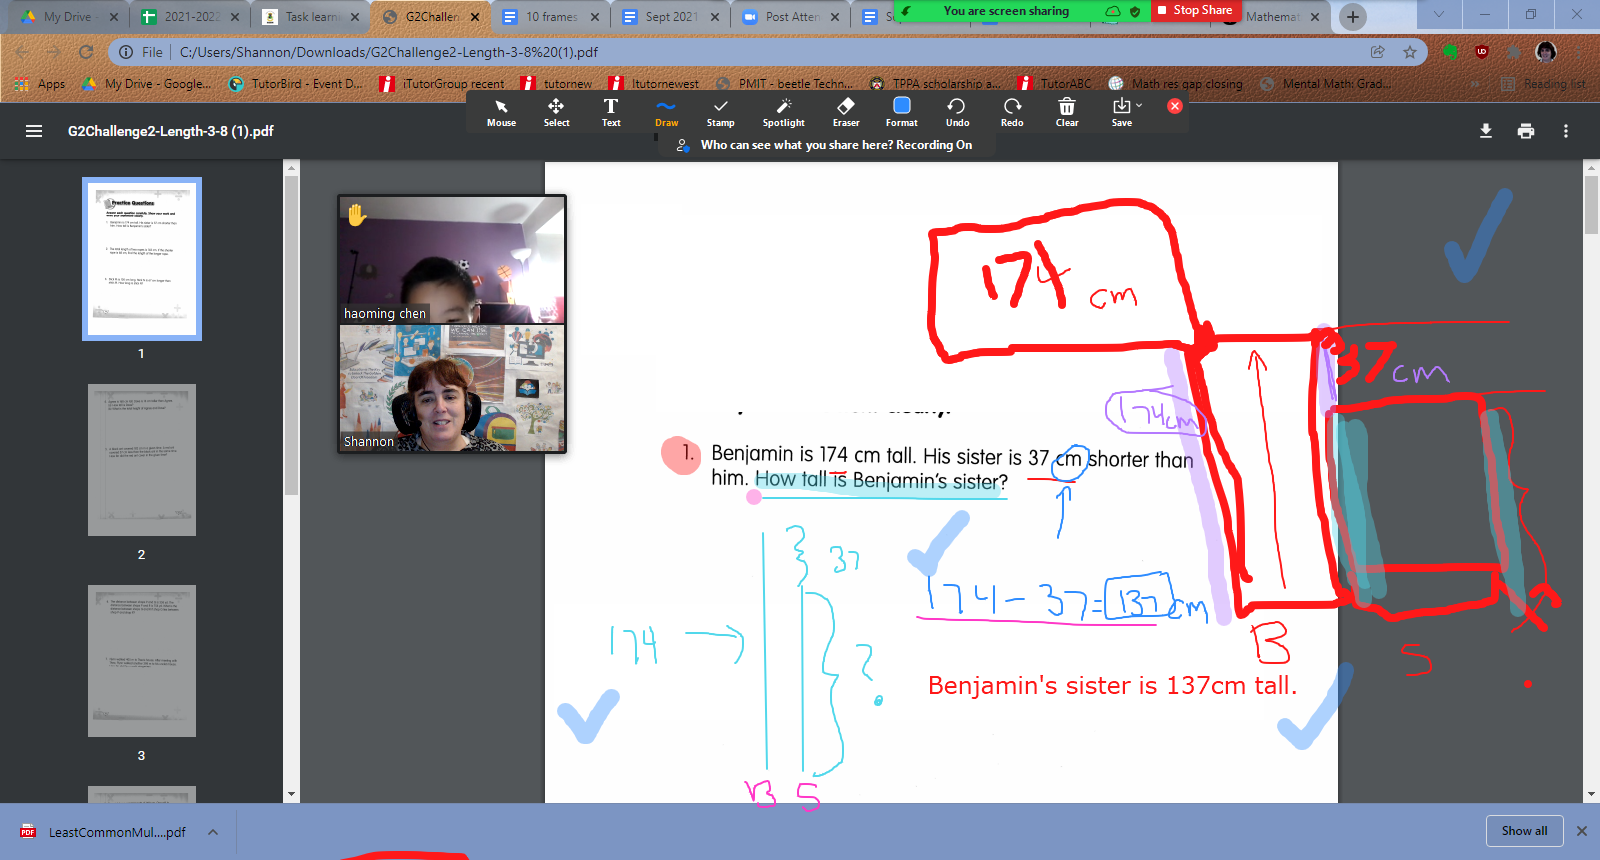Bookmark this page with the star
Screen dimensions: 1600x860
[x=1410, y=52]
